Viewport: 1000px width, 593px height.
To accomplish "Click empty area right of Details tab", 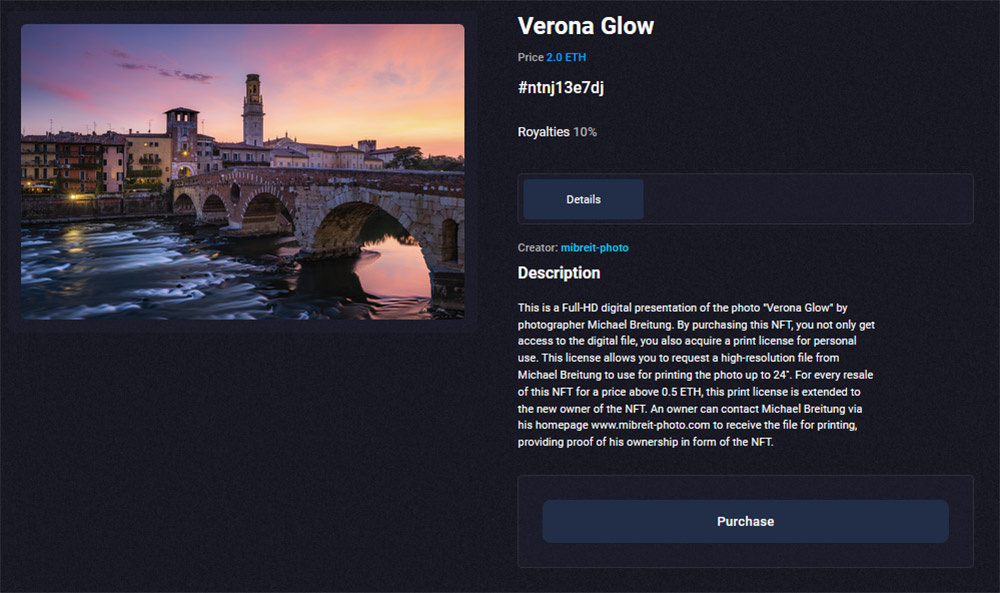I will (800, 199).
